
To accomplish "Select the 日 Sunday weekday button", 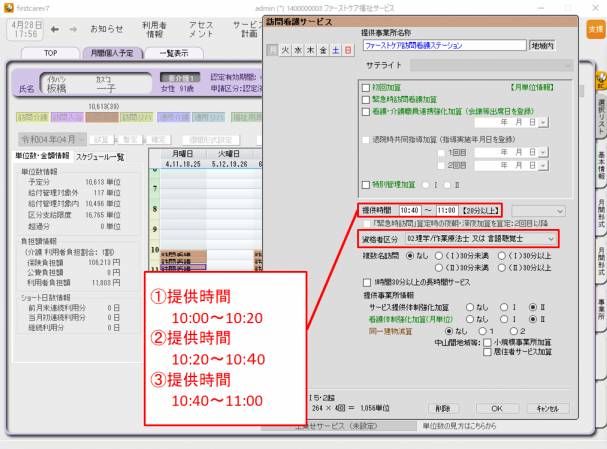I will pyautogui.click(x=346, y=48).
